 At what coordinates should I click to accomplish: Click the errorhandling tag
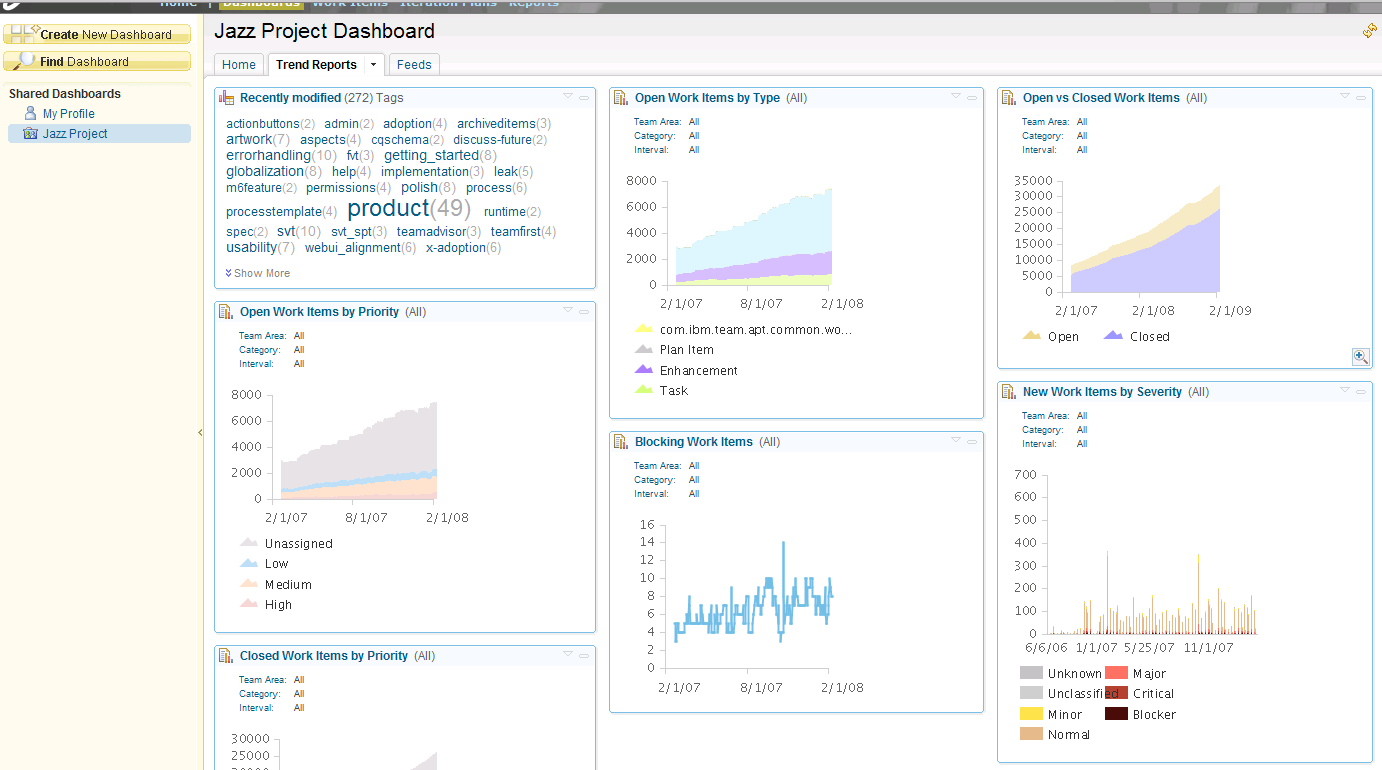[268, 156]
